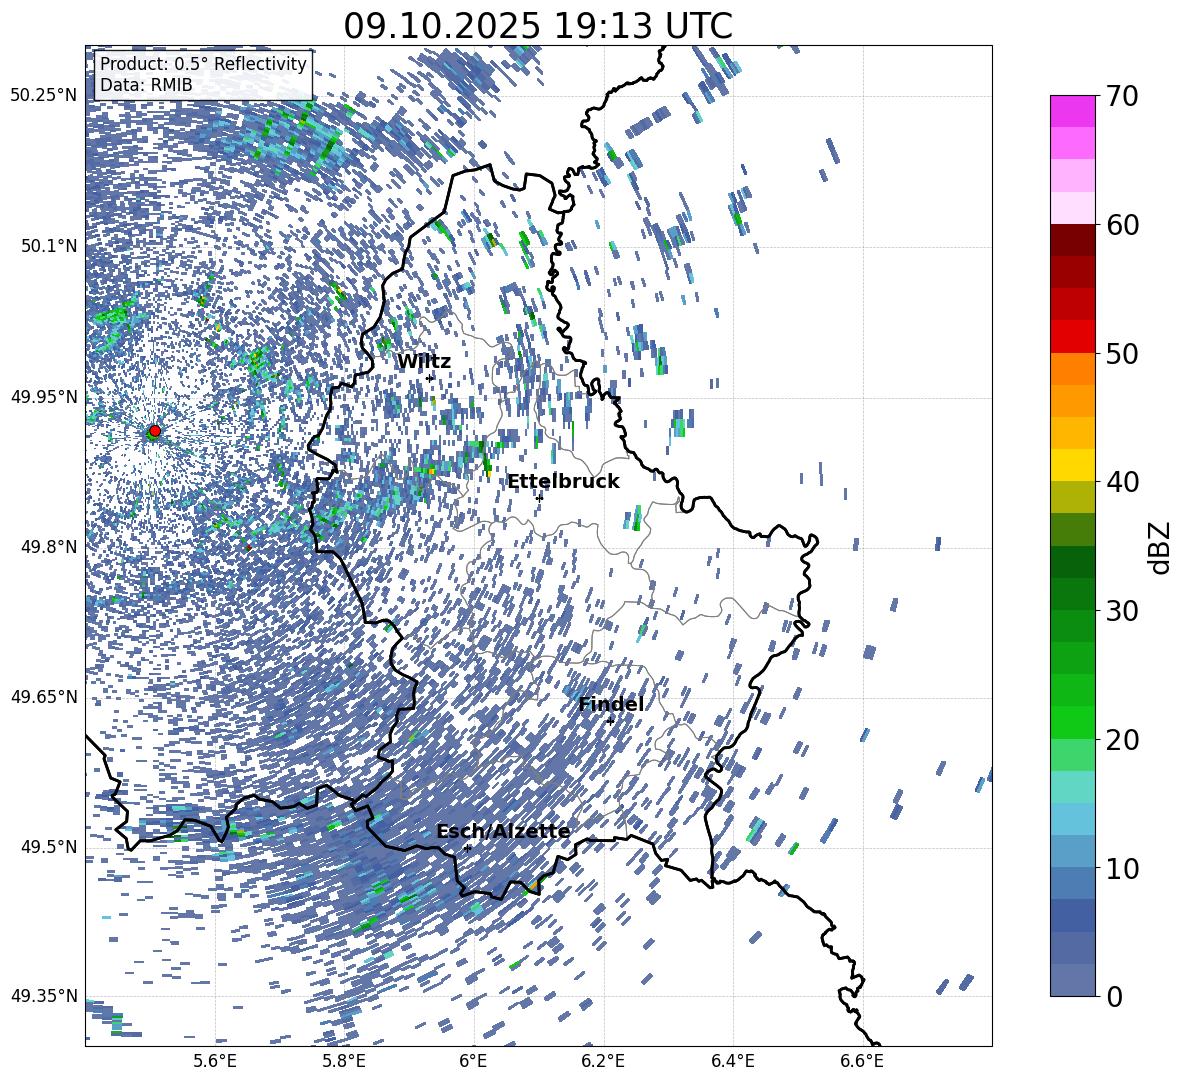Click the Data: RMIB text
Image resolution: width=1184 pixels, height=1081 pixels.
coord(146,85)
